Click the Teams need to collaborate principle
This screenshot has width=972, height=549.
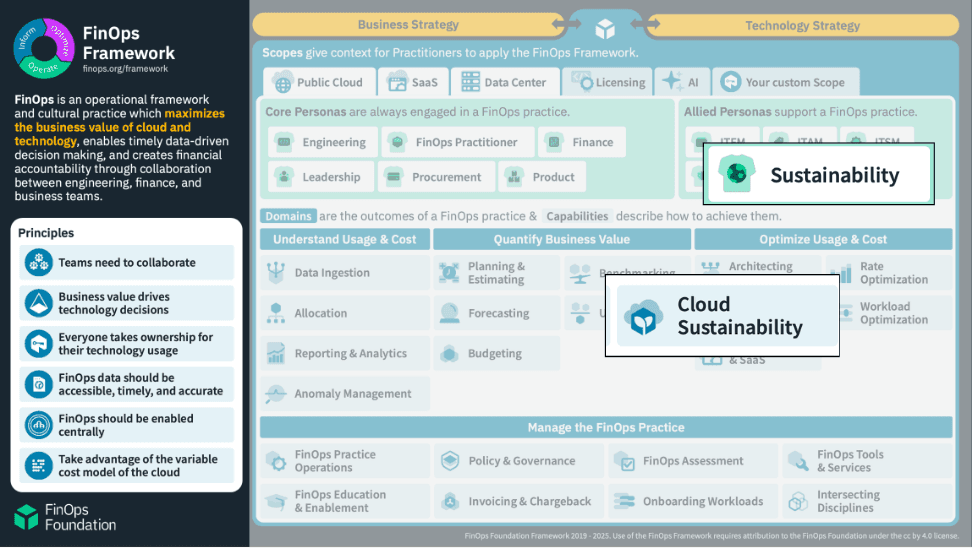point(126,262)
